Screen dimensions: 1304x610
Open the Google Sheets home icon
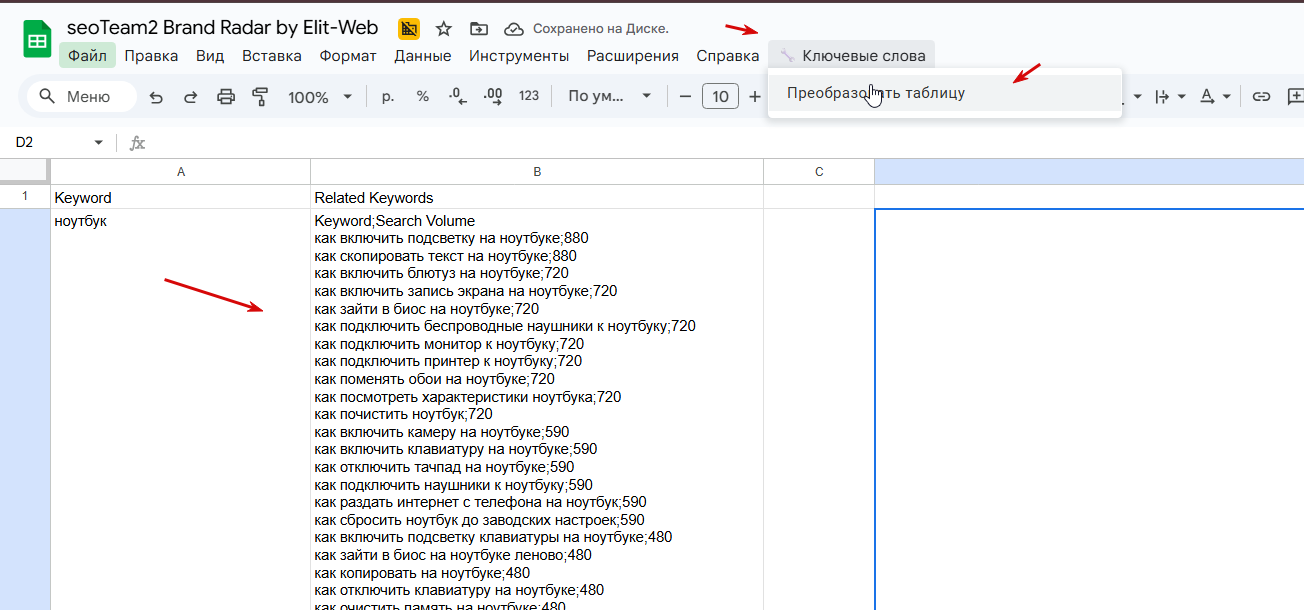tap(37, 41)
